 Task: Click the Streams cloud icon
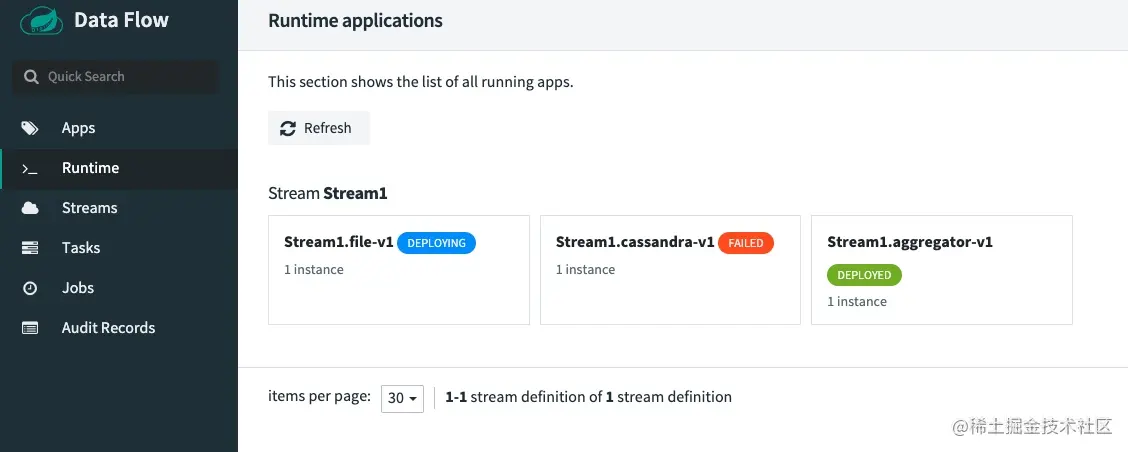coord(30,208)
